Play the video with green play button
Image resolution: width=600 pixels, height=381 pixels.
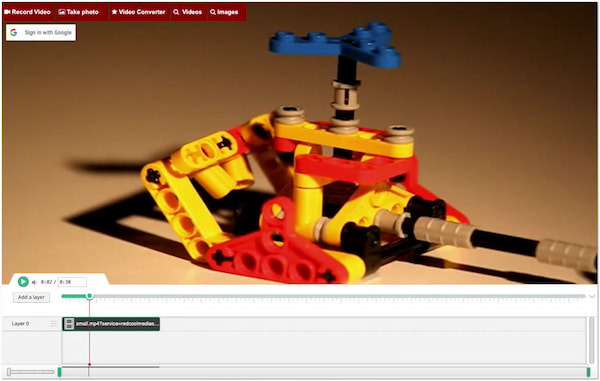[23, 282]
